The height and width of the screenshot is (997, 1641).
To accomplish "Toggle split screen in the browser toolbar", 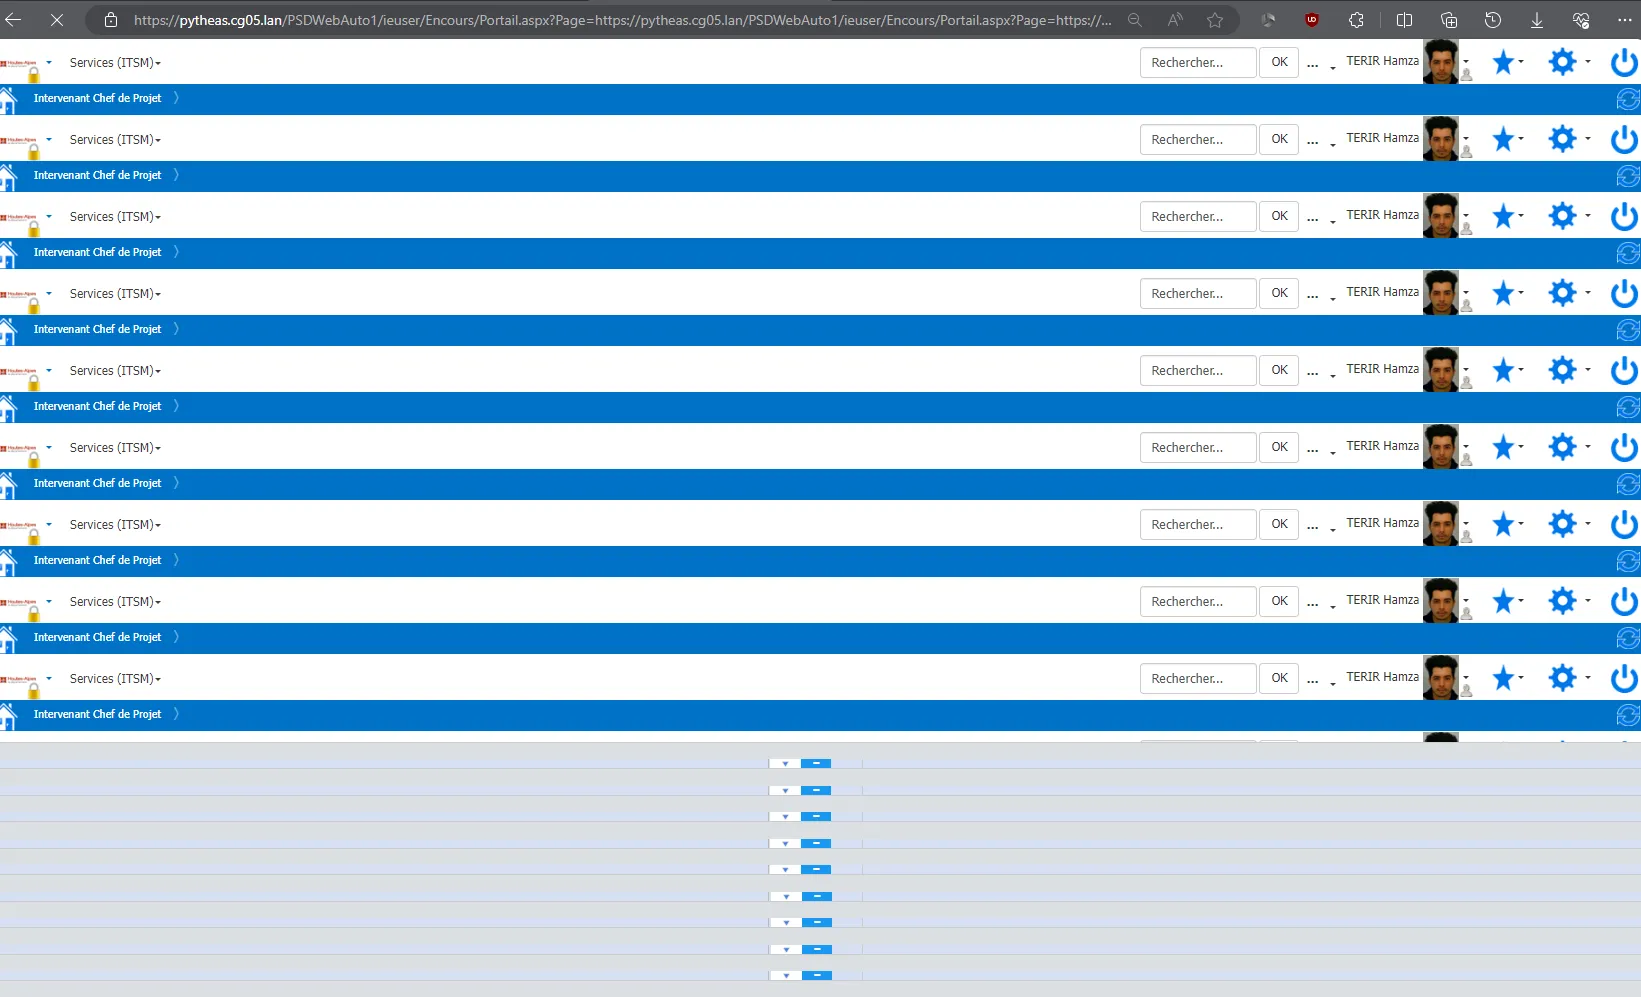I will [1404, 20].
